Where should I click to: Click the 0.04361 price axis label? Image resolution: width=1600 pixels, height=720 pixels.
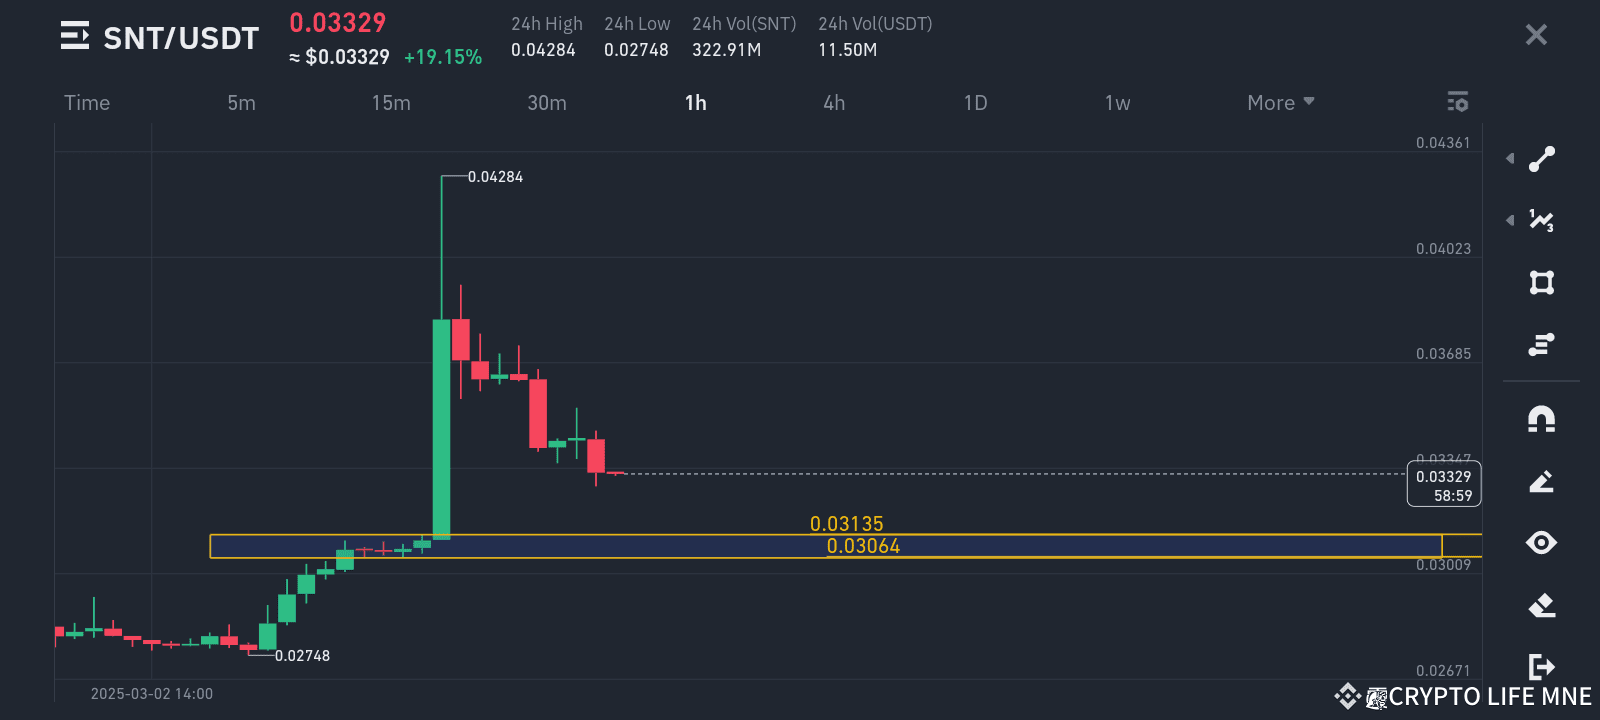pyautogui.click(x=1443, y=143)
